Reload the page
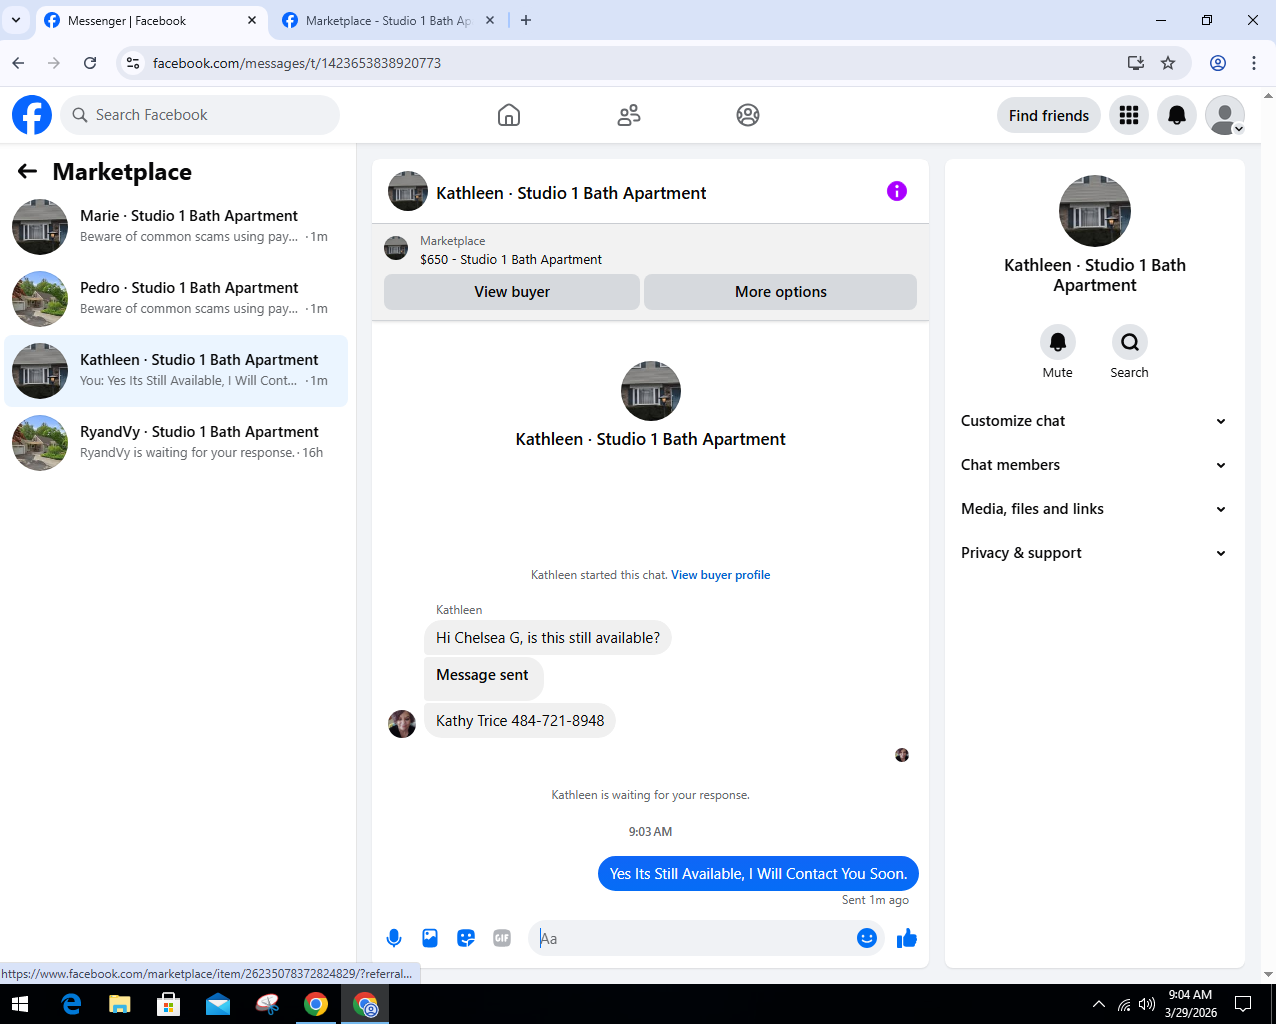Image resolution: width=1276 pixels, height=1024 pixels. [x=90, y=63]
